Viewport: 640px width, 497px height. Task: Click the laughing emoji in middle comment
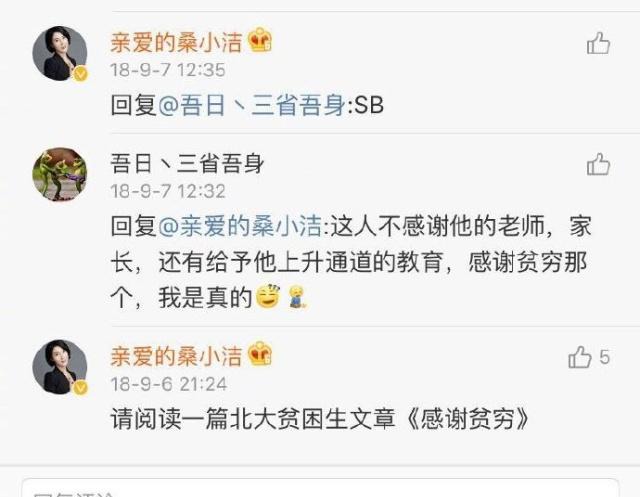[268, 297]
